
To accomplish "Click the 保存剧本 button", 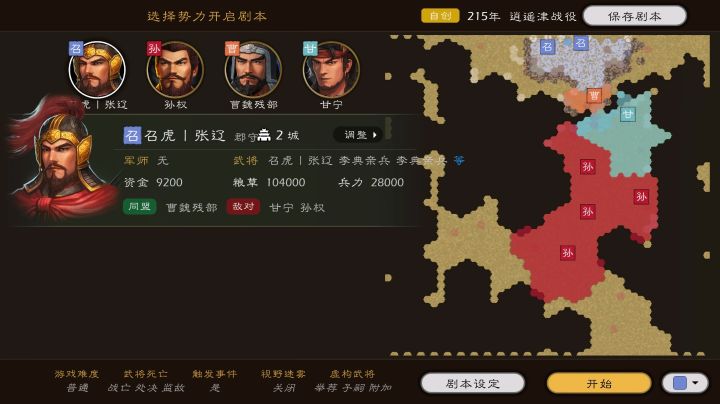I will click(x=635, y=16).
